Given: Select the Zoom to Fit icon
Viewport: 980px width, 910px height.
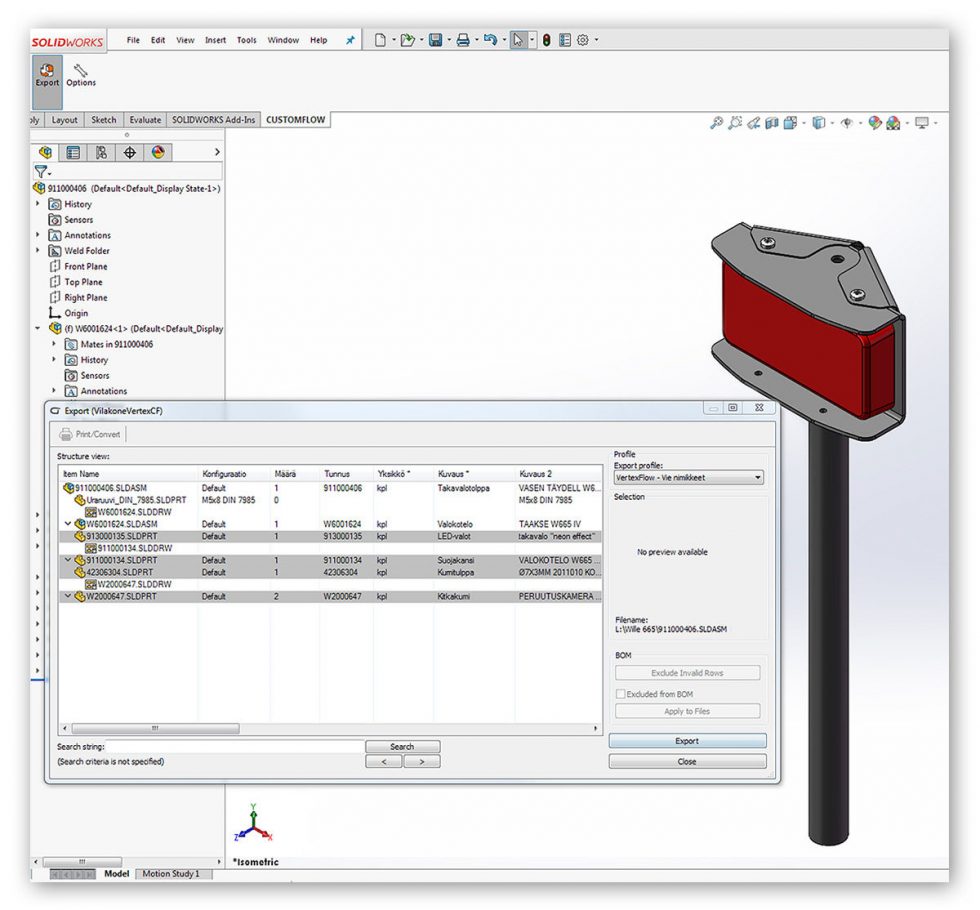Looking at the screenshot, I should pyautogui.click(x=718, y=122).
